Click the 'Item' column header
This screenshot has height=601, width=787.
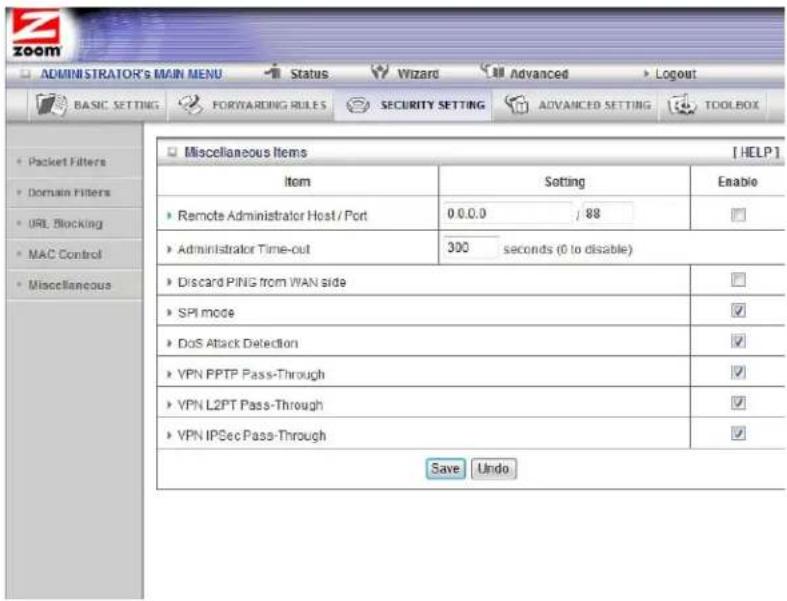pyautogui.click(x=297, y=181)
